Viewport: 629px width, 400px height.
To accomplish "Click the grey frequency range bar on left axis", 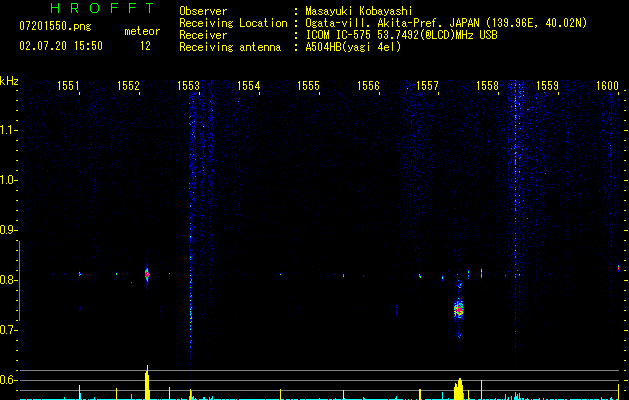I will 19,281.
